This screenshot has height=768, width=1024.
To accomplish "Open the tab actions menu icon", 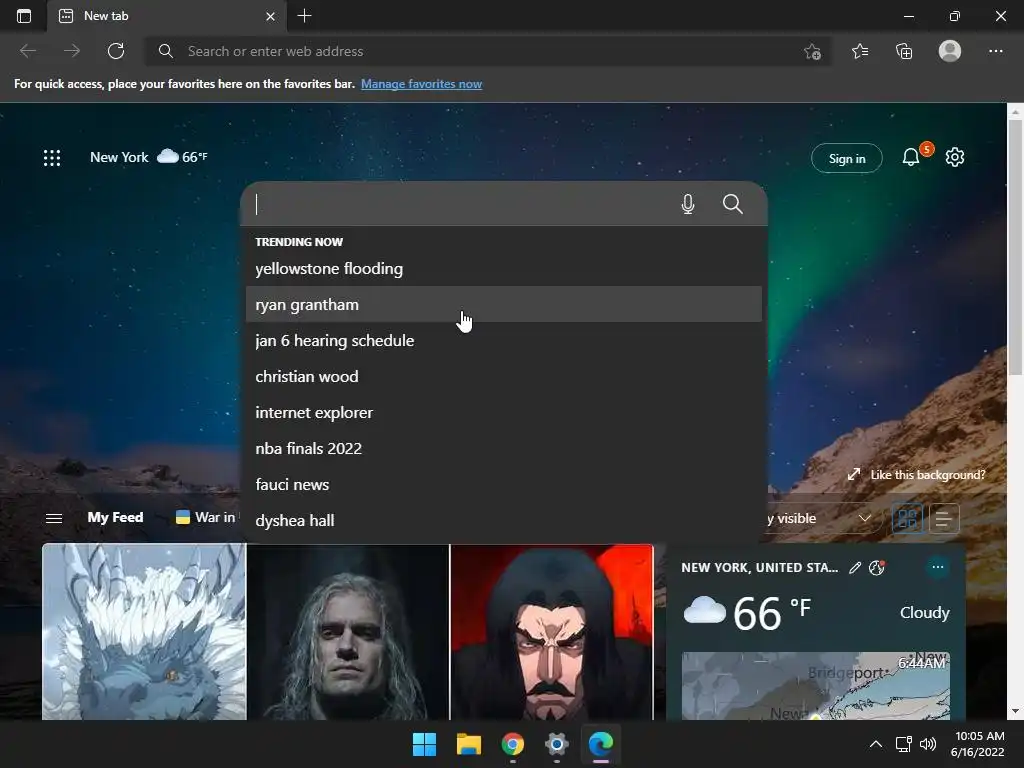I will tap(24, 16).
